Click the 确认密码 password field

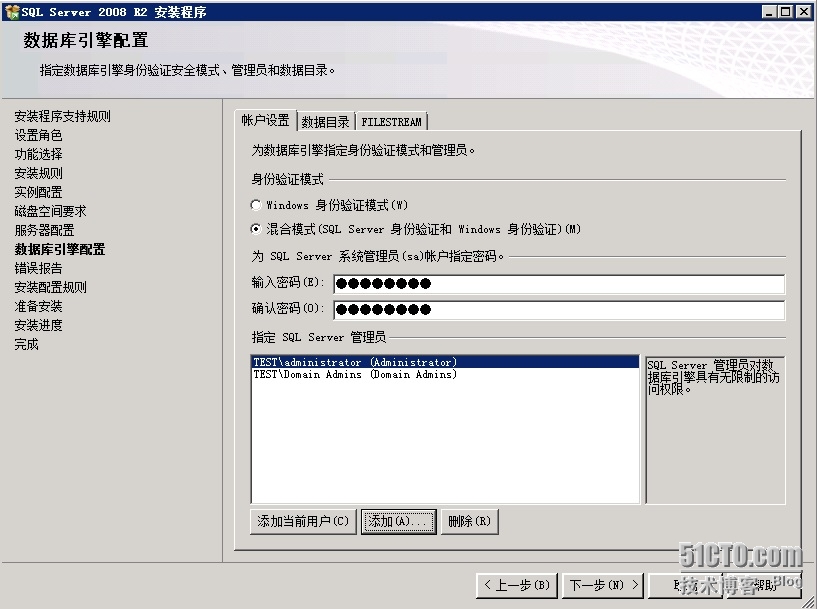pyautogui.click(x=559, y=309)
